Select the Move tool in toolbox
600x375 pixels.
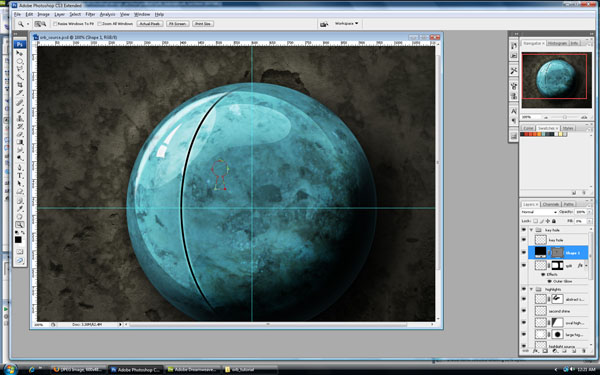(x=19, y=53)
